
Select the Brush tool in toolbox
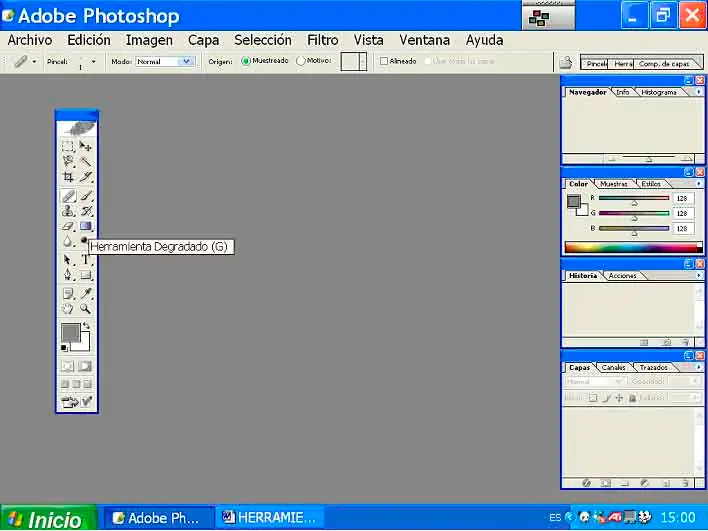point(86,196)
